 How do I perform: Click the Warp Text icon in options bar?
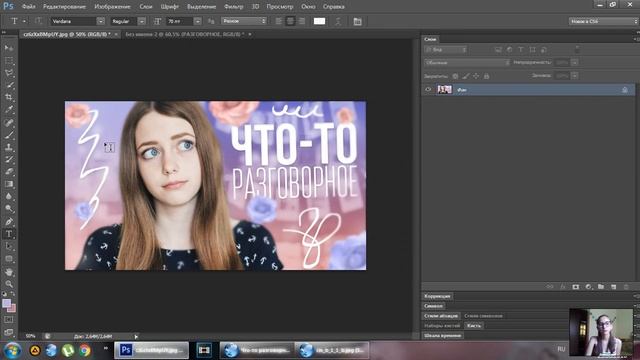(338, 21)
